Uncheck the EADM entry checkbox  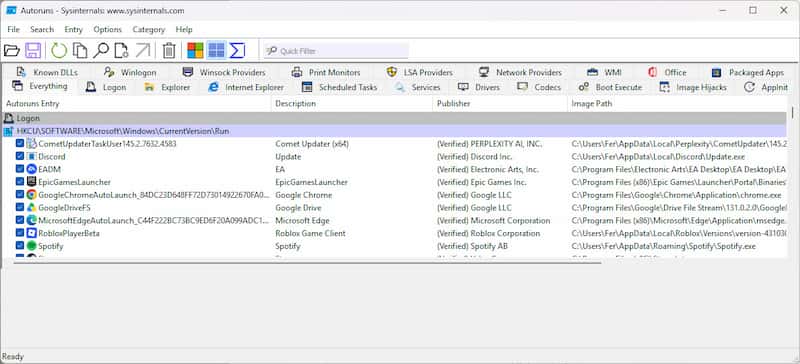coord(20,169)
